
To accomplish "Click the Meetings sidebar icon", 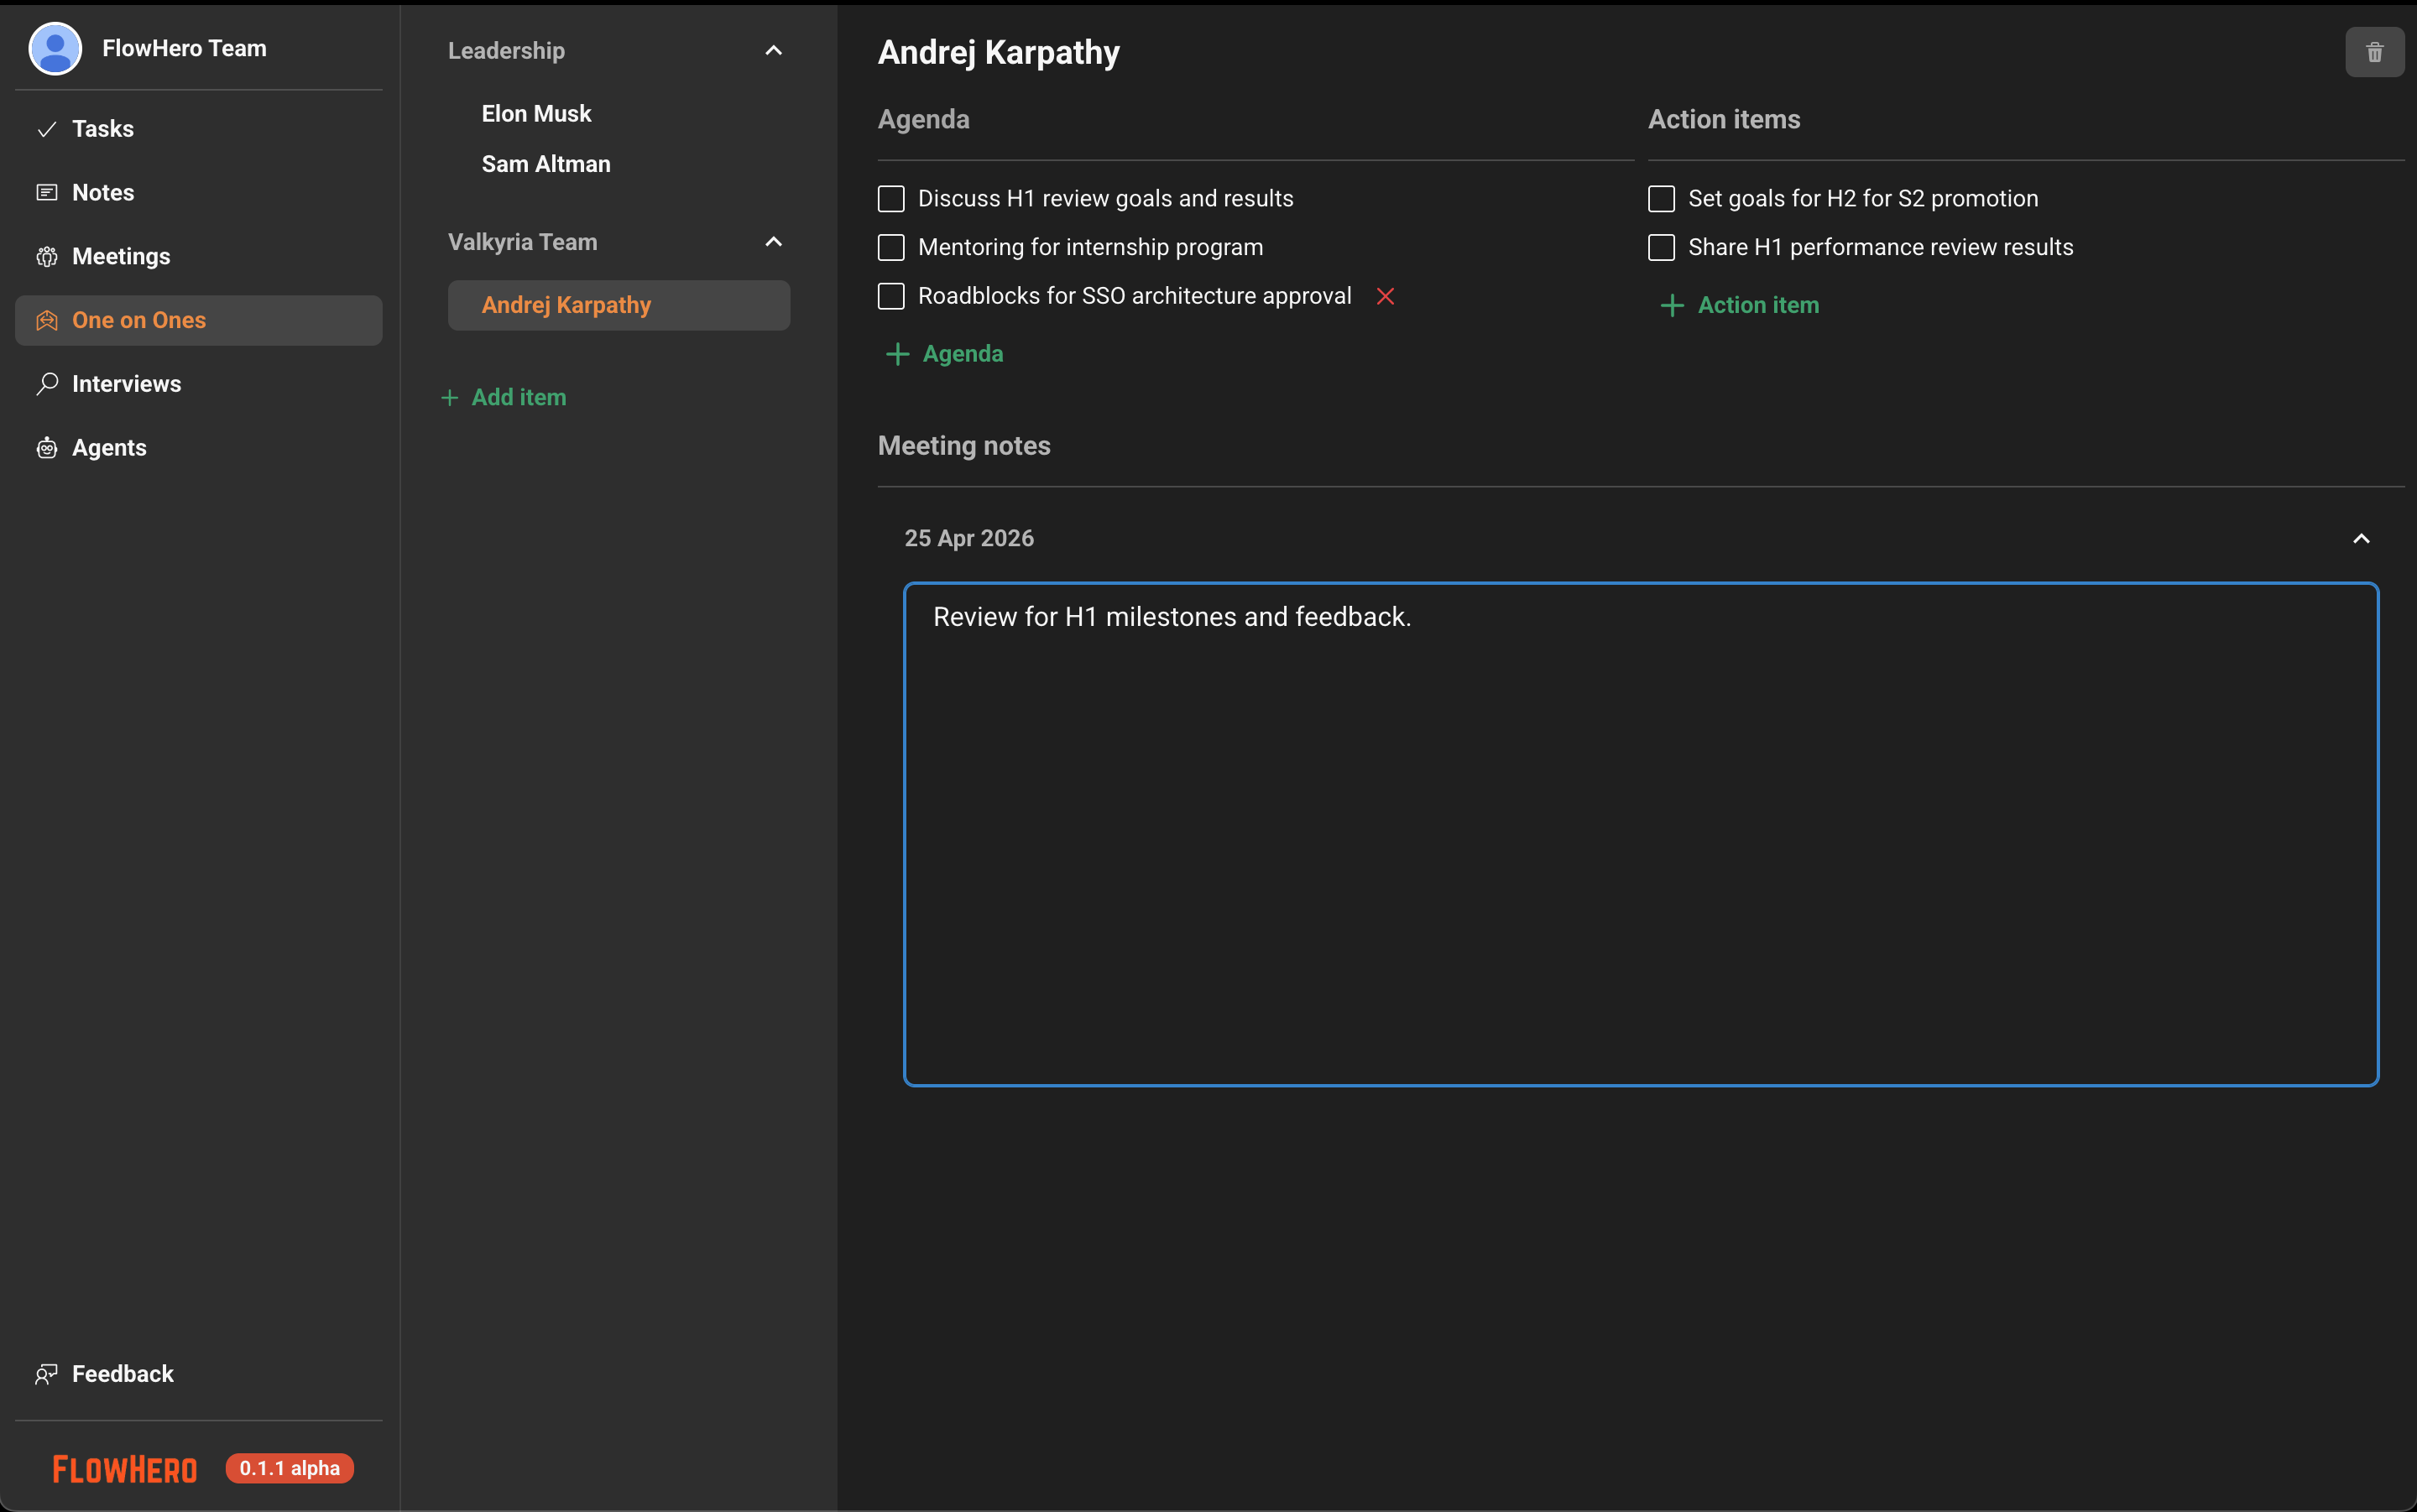I will [x=47, y=257].
